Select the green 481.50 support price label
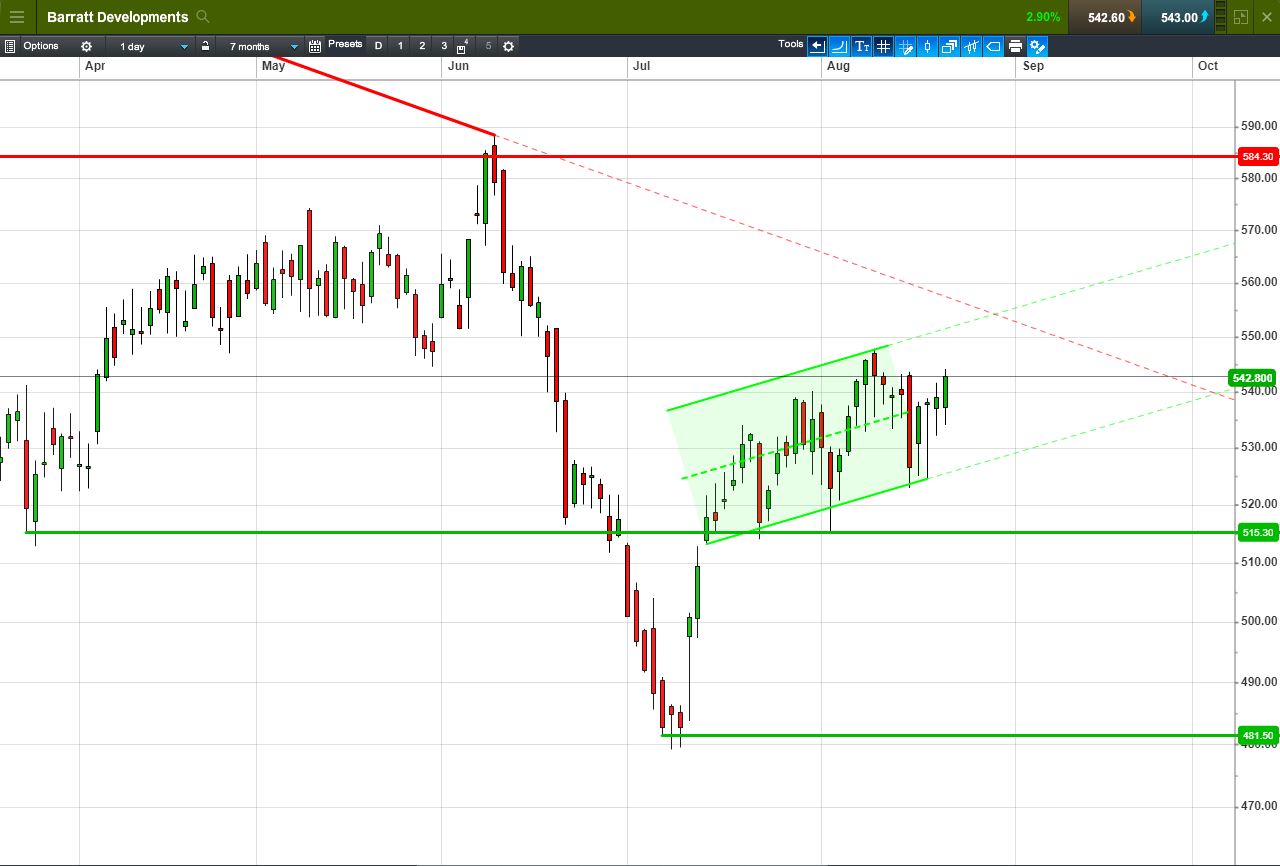1280x866 pixels. [1257, 736]
